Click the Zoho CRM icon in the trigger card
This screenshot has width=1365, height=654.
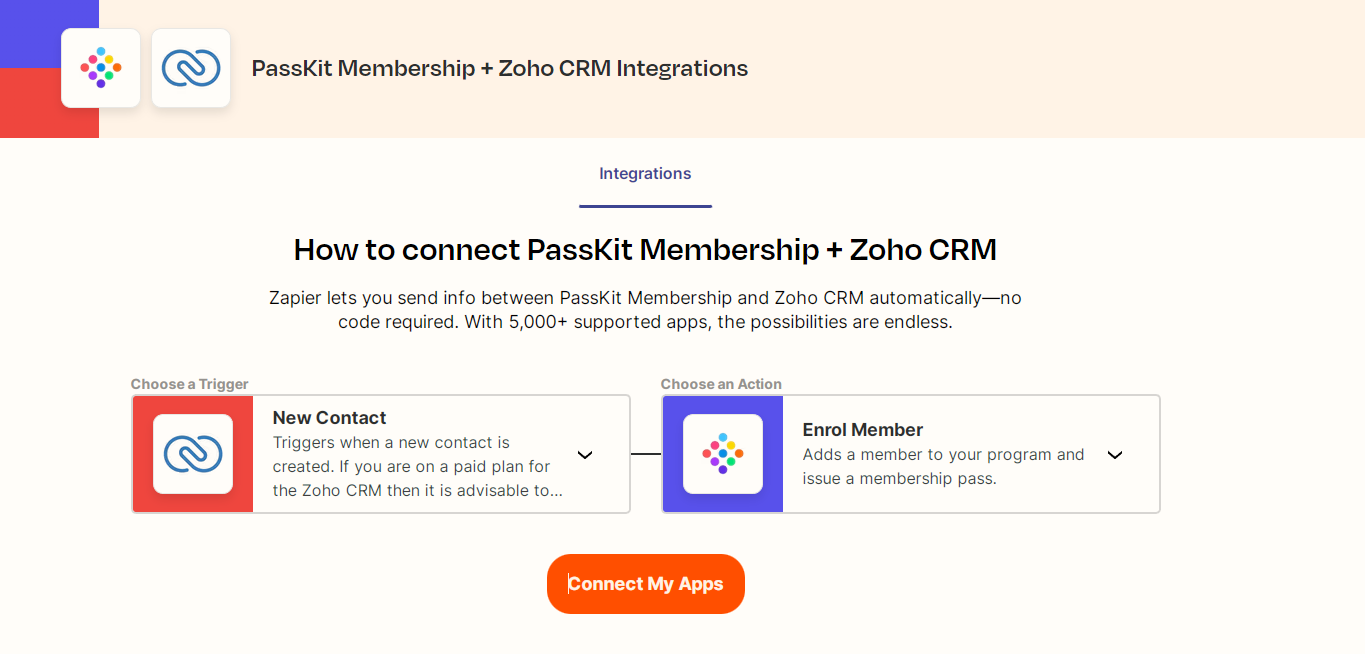point(193,454)
